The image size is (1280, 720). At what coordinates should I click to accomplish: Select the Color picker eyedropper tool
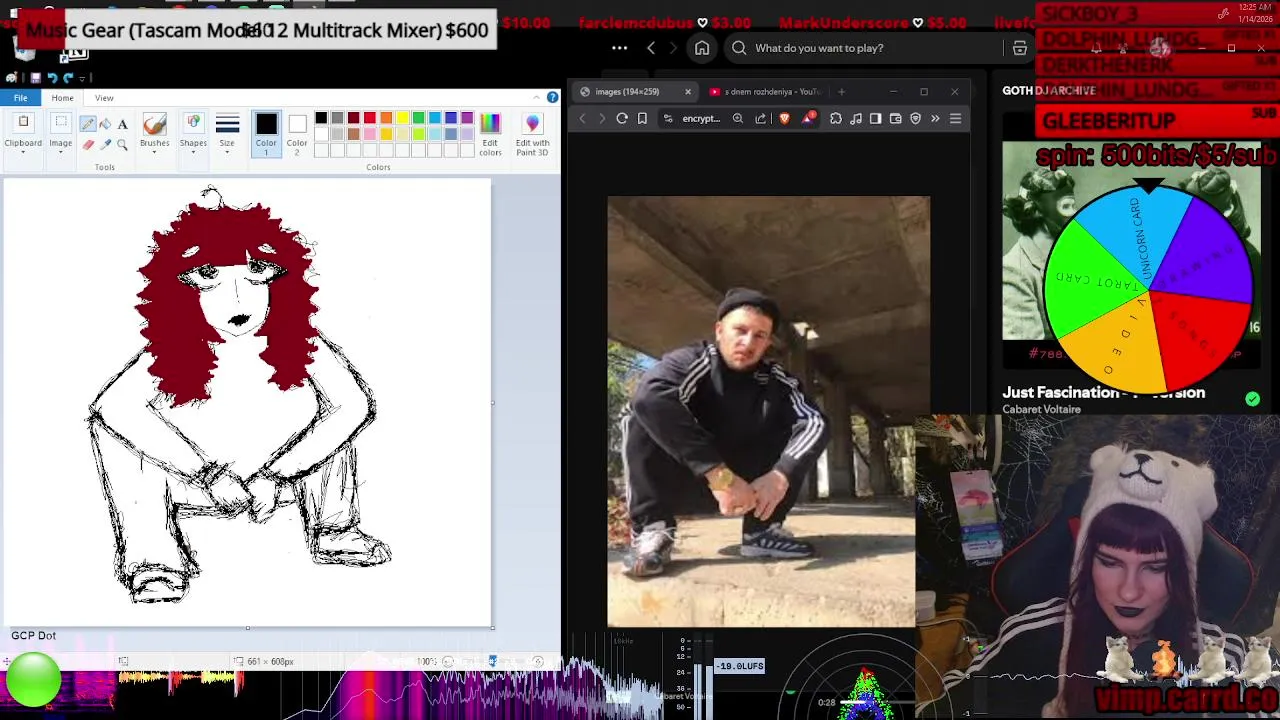105,145
